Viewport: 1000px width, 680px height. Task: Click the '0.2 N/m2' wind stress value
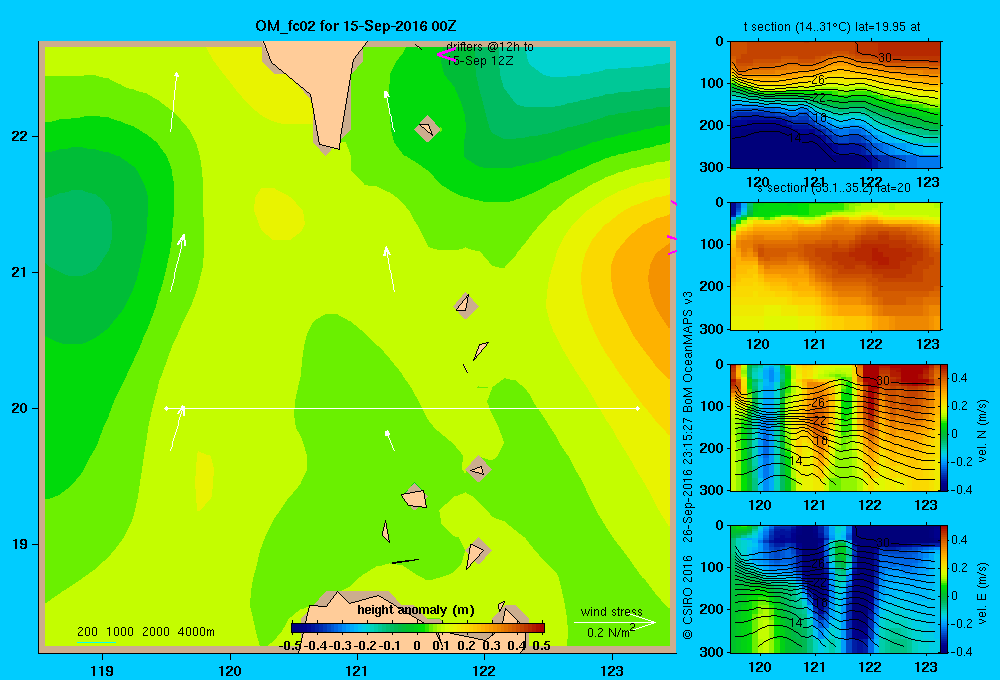tap(611, 632)
